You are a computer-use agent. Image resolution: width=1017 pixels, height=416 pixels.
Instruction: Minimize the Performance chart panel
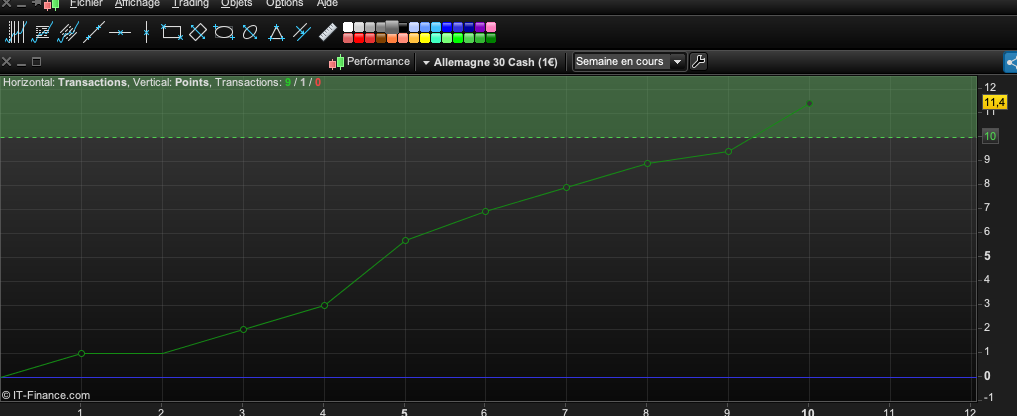pos(21,62)
